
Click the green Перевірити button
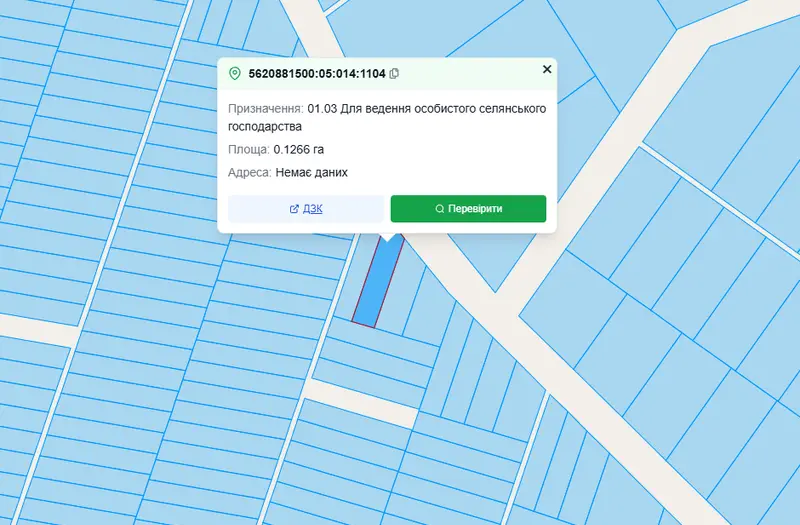(x=468, y=209)
